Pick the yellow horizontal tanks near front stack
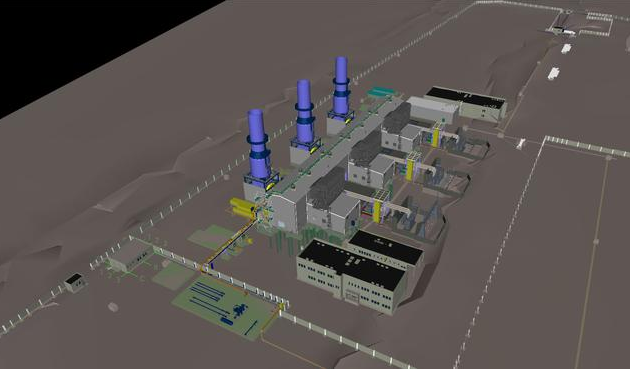The image size is (630, 370). [x=242, y=207]
